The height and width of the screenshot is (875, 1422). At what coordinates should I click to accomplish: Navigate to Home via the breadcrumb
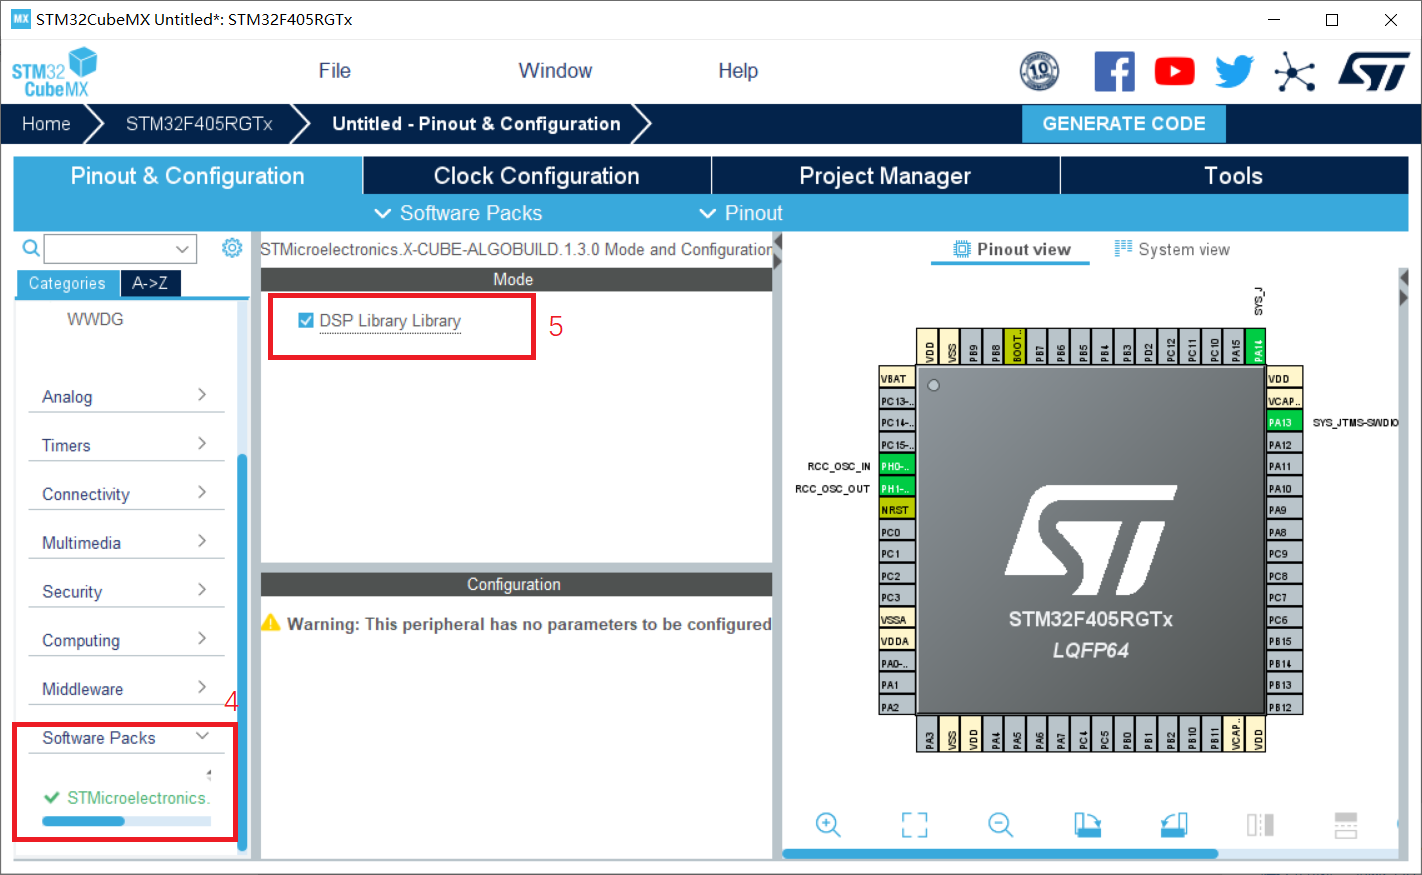coord(46,123)
